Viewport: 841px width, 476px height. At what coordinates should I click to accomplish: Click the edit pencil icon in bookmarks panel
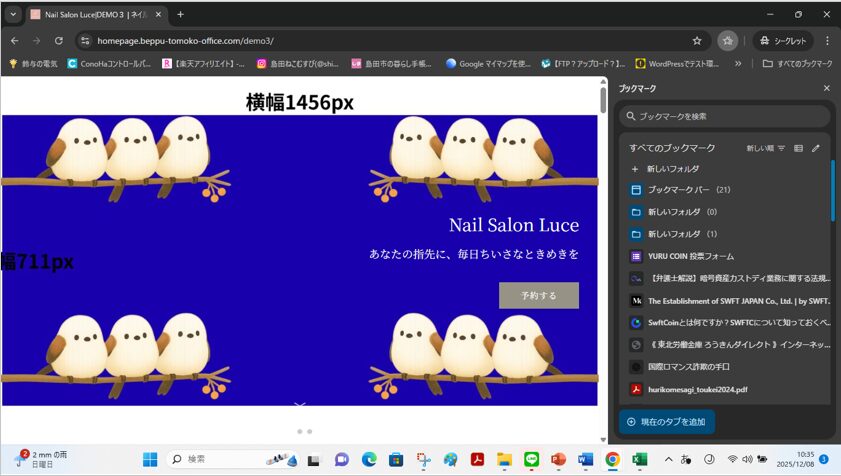click(x=816, y=148)
